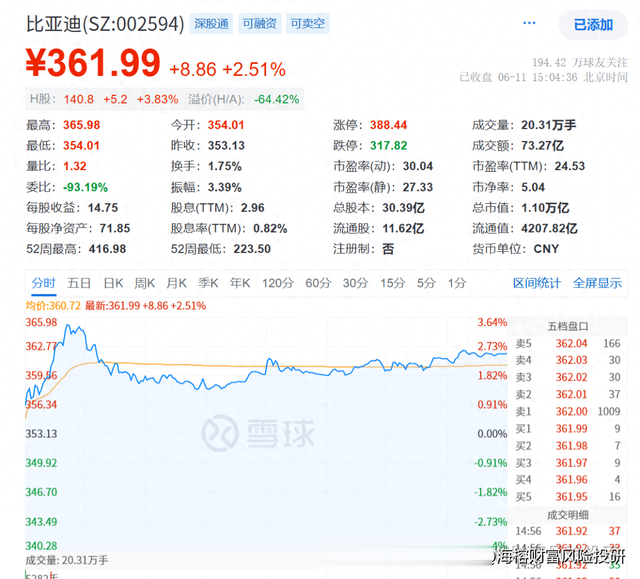Click the 每股收益 value 14.75
Screen dimensions: 640x579
tap(102, 208)
